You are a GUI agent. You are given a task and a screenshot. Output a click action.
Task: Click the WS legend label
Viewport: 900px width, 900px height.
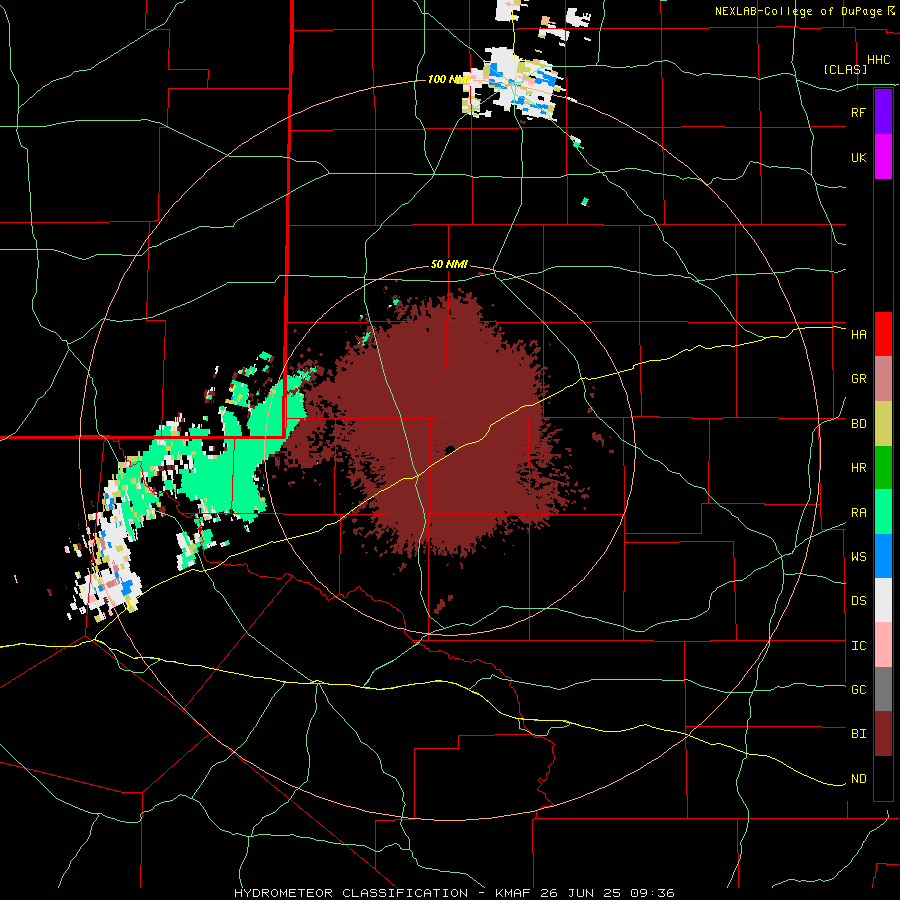(858, 556)
